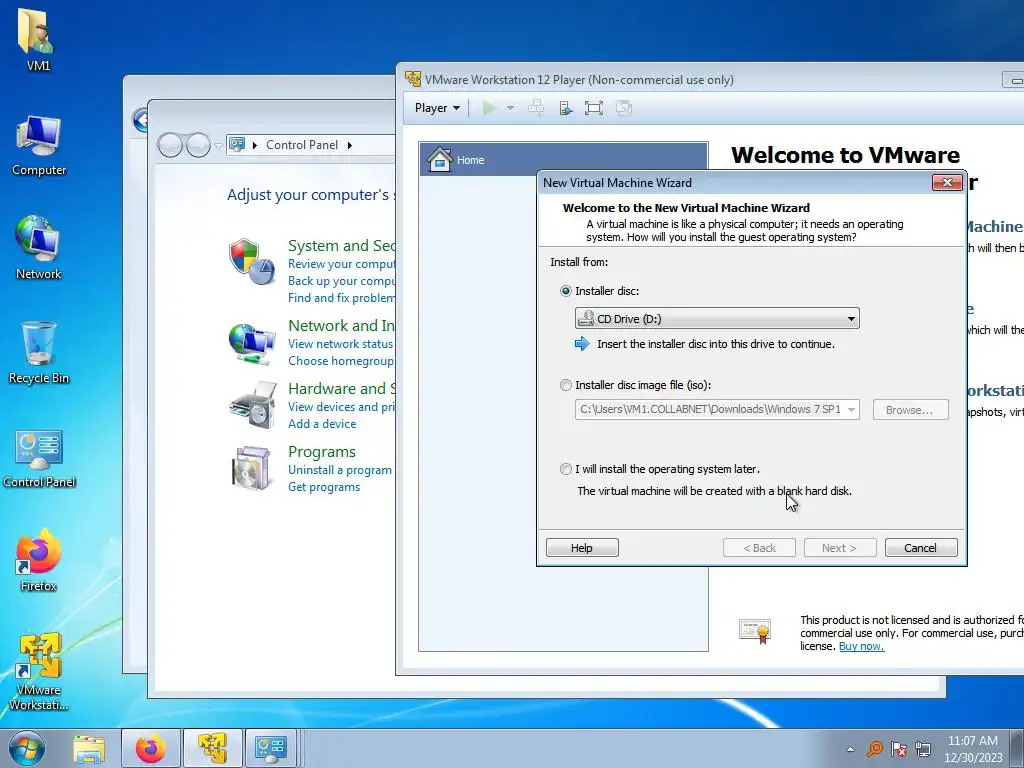Click the green Power On play icon
The height and width of the screenshot is (768, 1024).
point(488,108)
